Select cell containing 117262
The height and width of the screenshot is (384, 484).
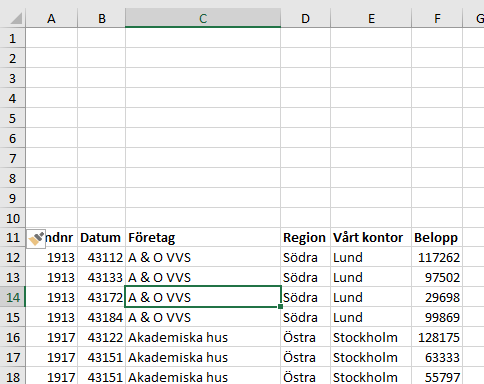tap(437, 257)
